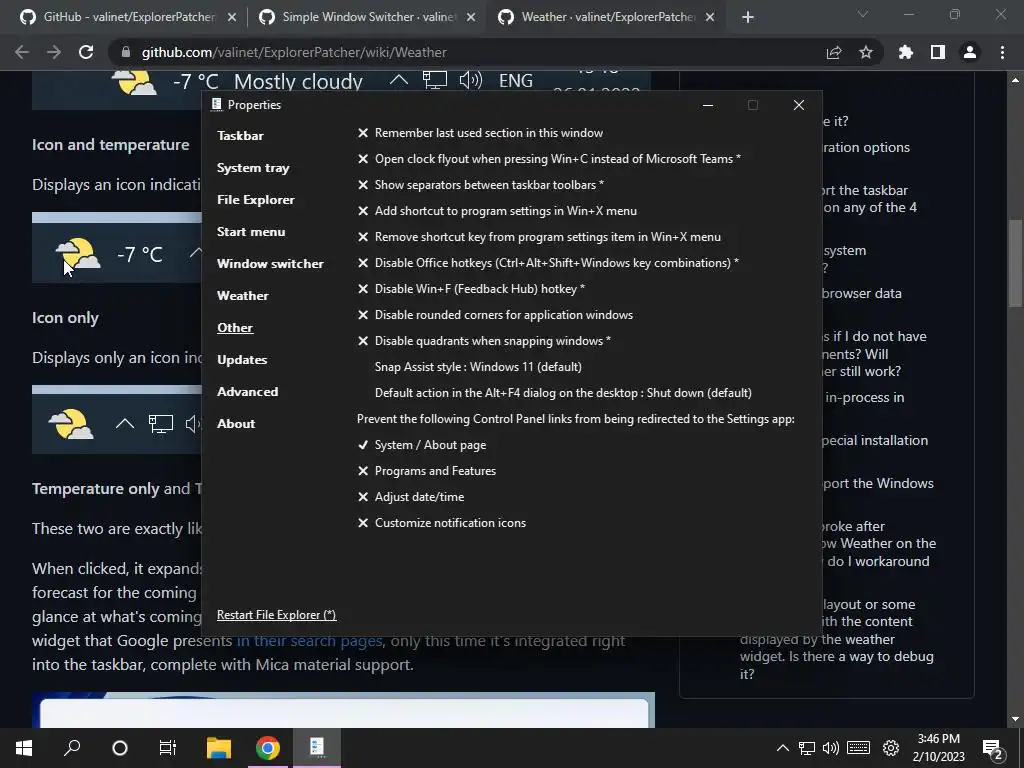1024x768 pixels.
Task: Toggle Disable rounded corners option
Action: (495, 315)
